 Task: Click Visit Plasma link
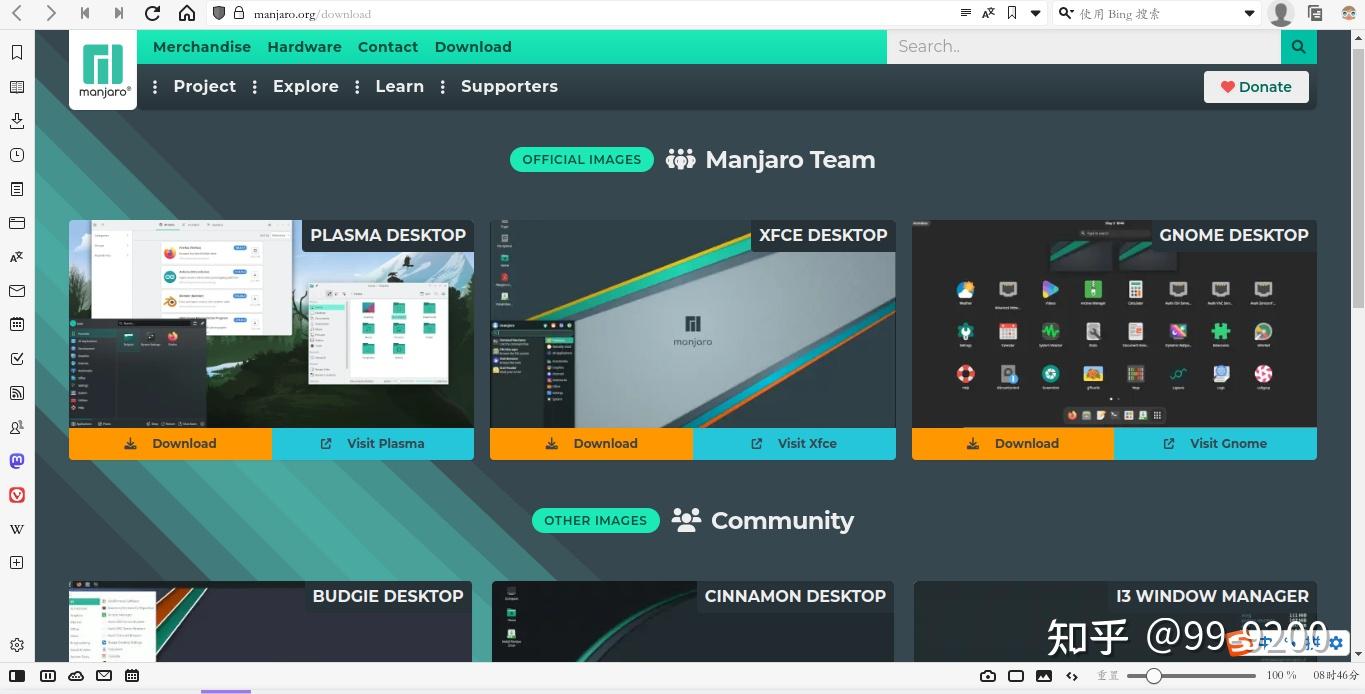[x=373, y=444]
